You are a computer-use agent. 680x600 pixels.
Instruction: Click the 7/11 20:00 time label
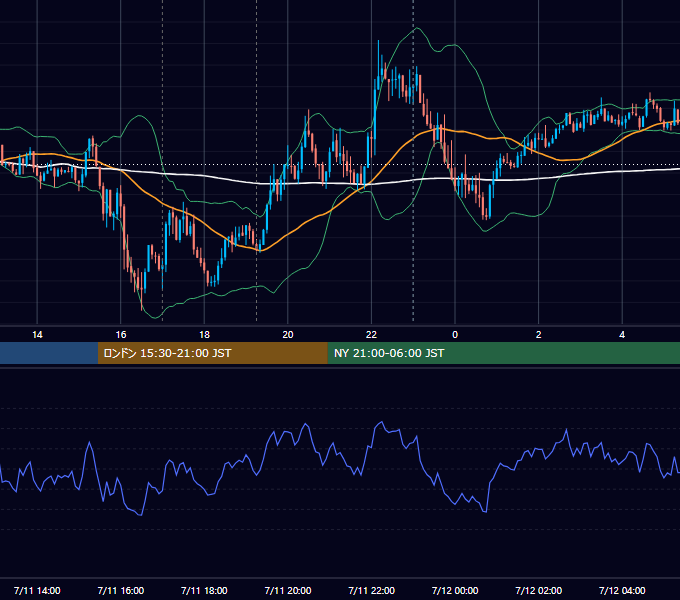pyautogui.click(x=288, y=590)
